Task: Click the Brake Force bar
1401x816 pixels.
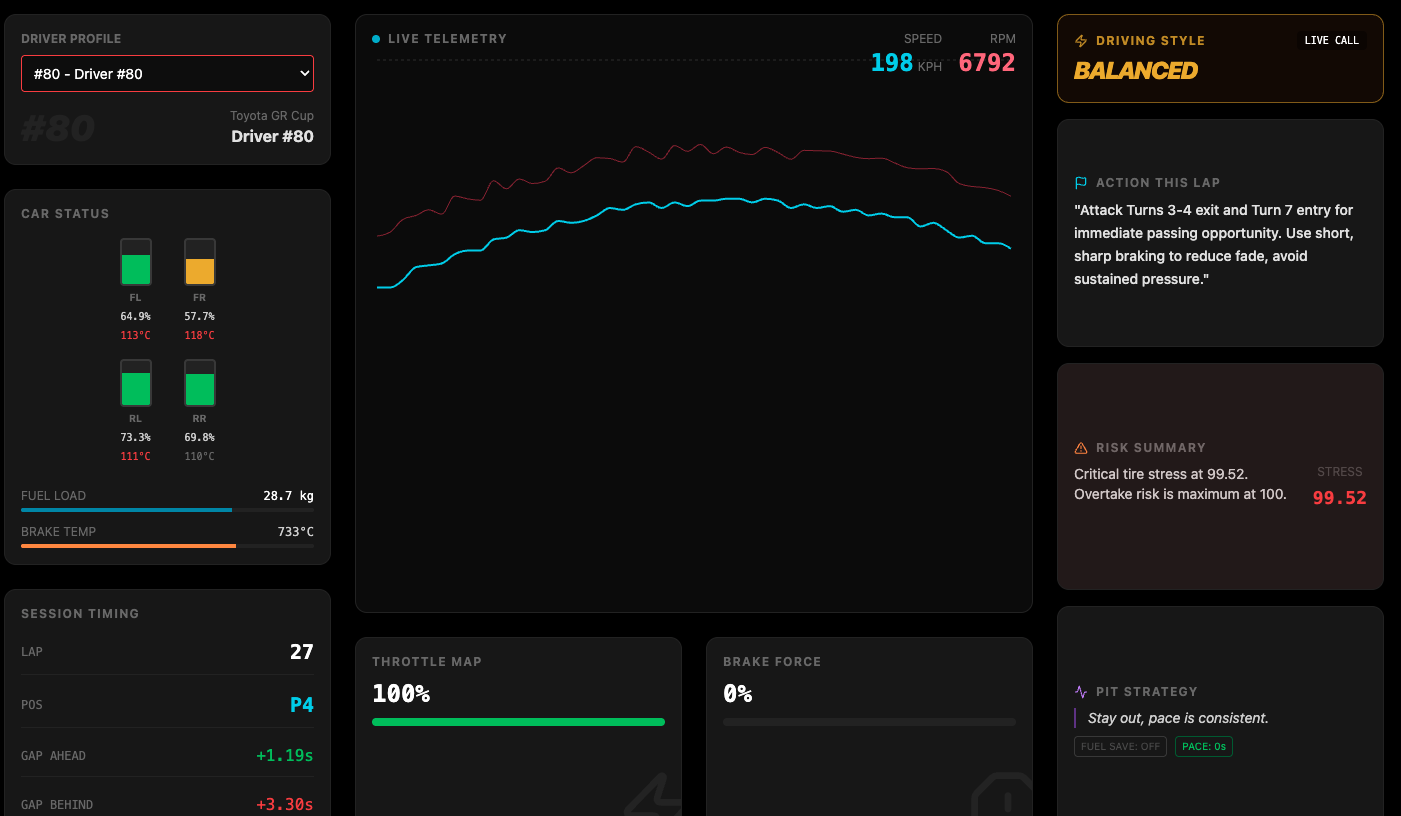Action: pos(869,722)
